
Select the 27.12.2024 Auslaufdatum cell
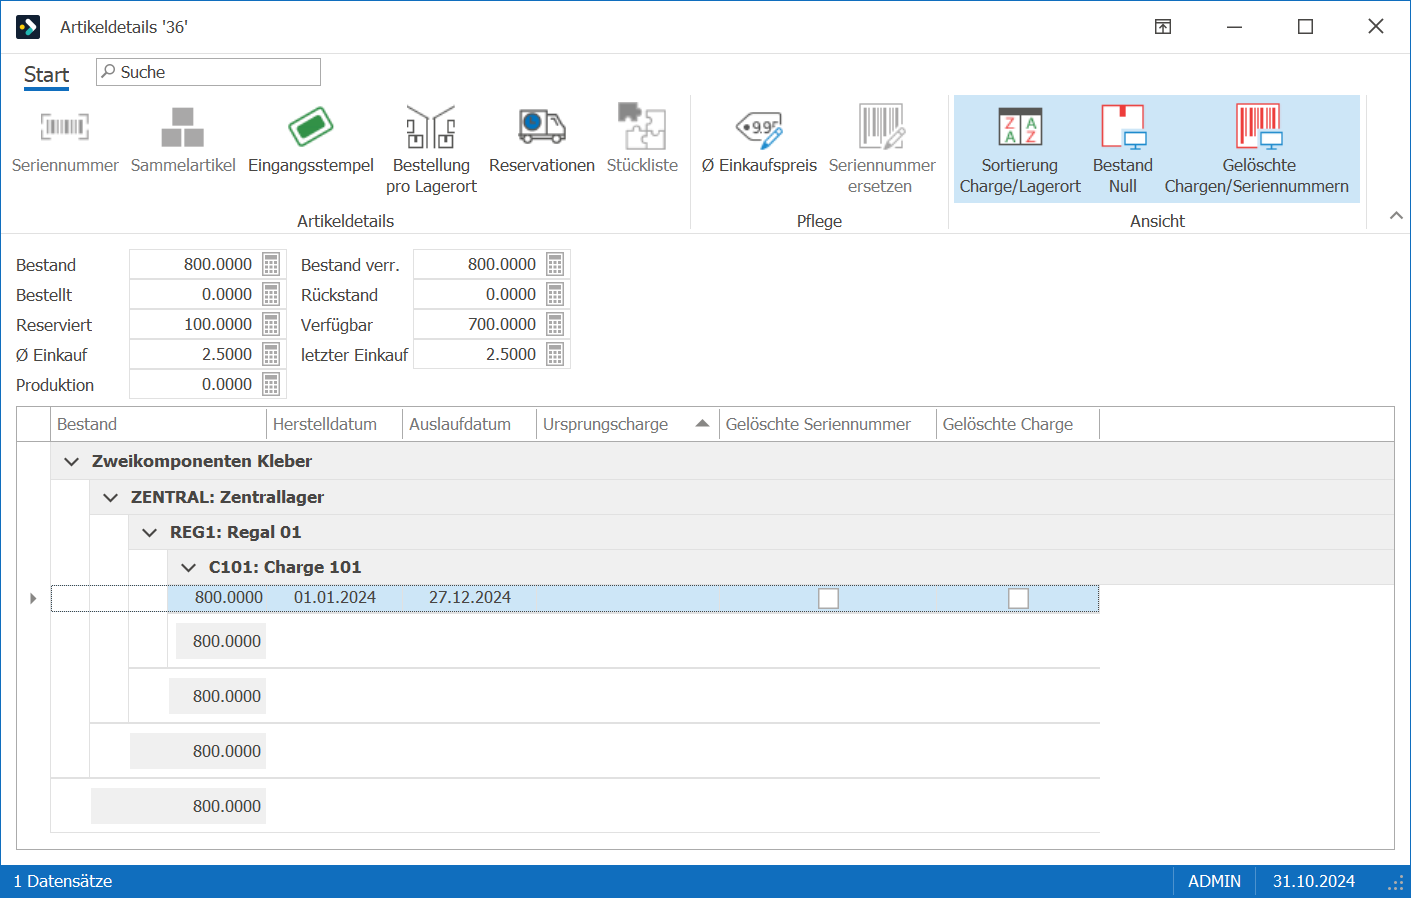pos(469,598)
